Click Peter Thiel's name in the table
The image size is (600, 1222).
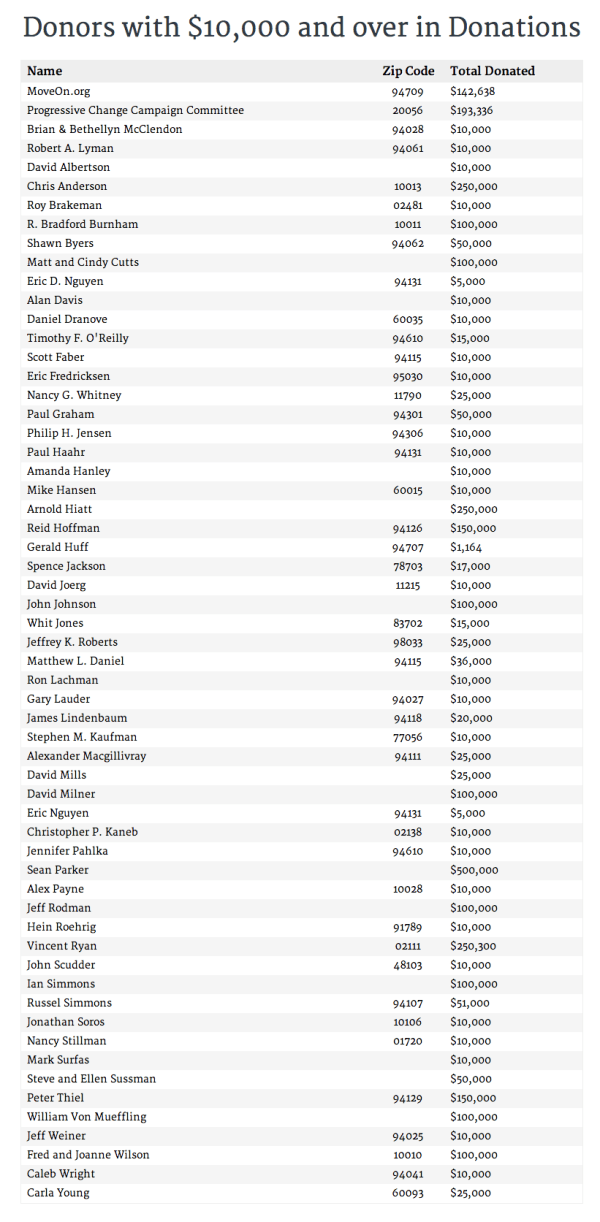56,1098
